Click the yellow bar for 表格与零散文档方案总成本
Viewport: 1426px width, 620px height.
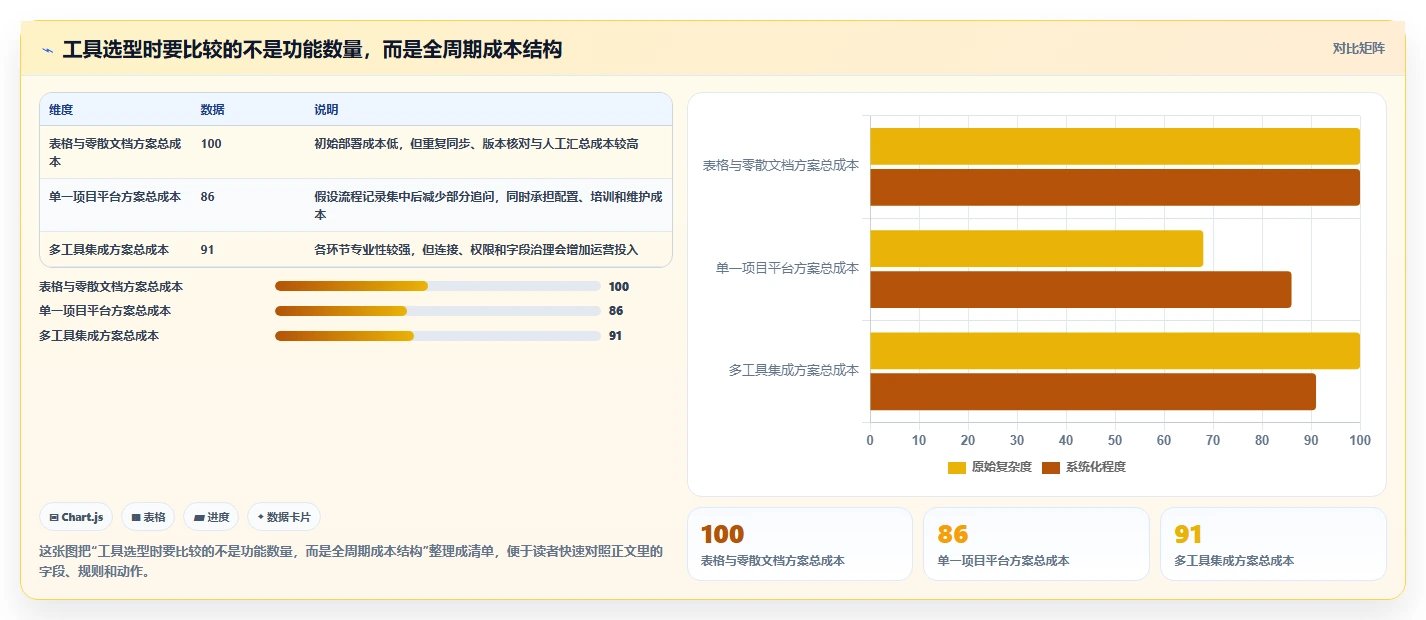pyautogui.click(x=1115, y=146)
